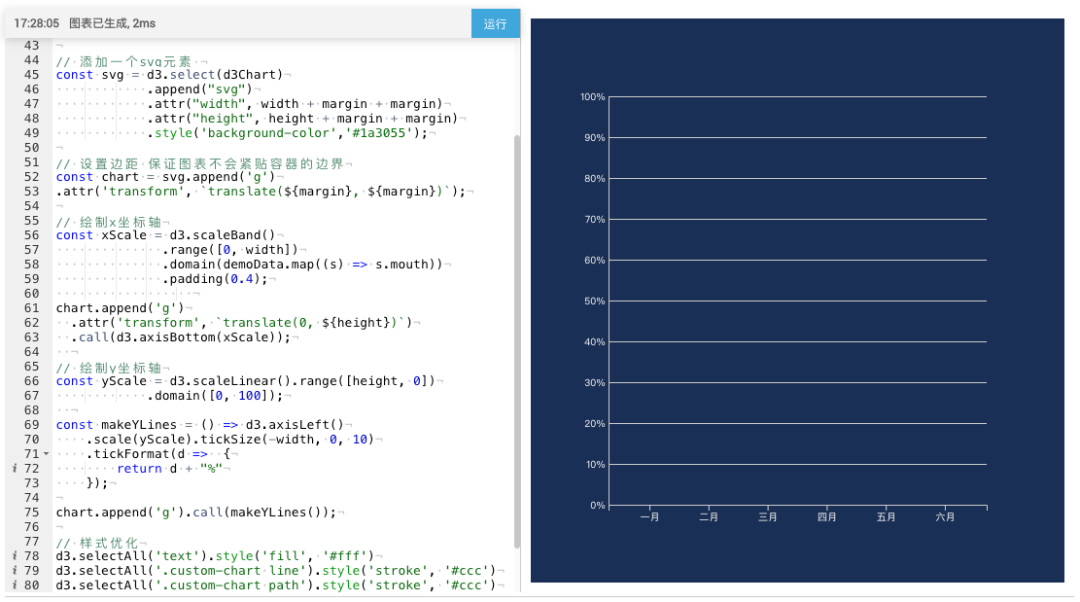The image size is (1080, 602).
Task: Click the 五月 x-axis label
Action: pyautogui.click(x=886, y=517)
